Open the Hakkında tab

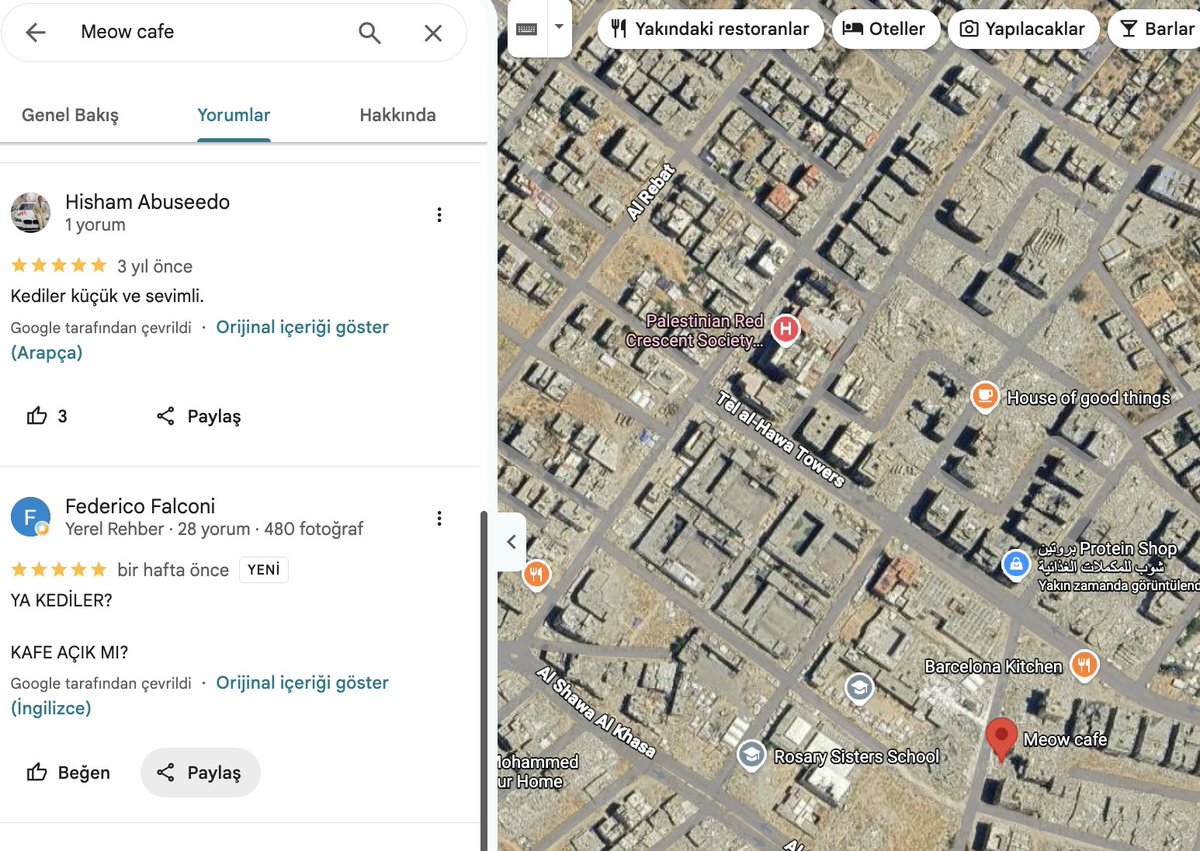click(398, 115)
